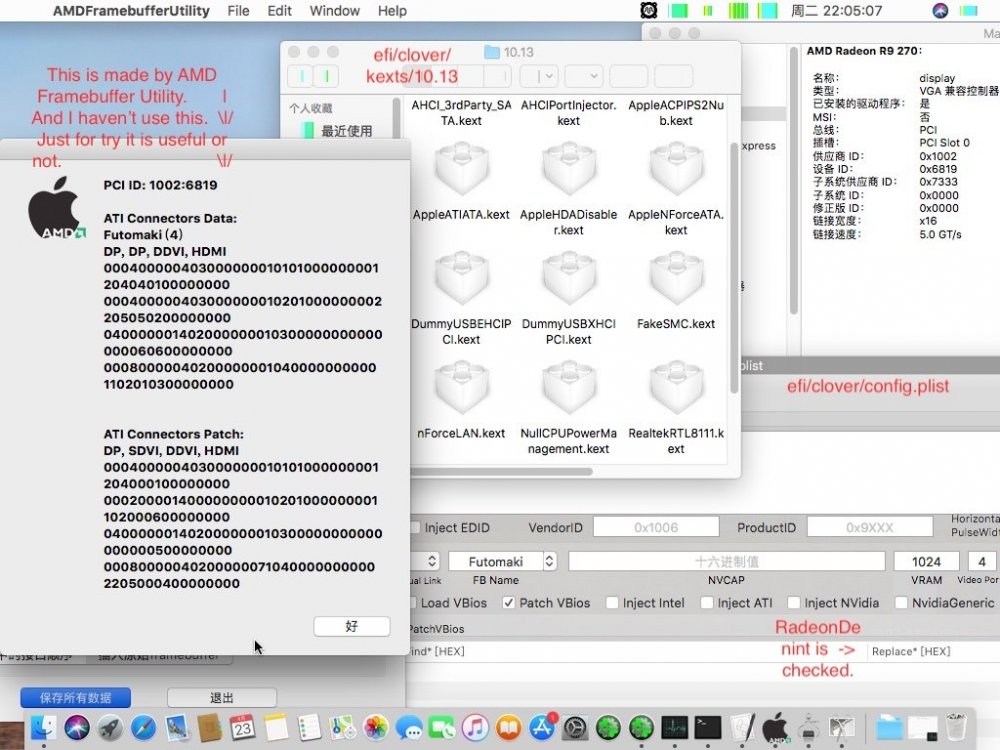Enable the Inject NVidia checkbox
Image resolution: width=1000 pixels, height=750 pixels.
pos(794,603)
